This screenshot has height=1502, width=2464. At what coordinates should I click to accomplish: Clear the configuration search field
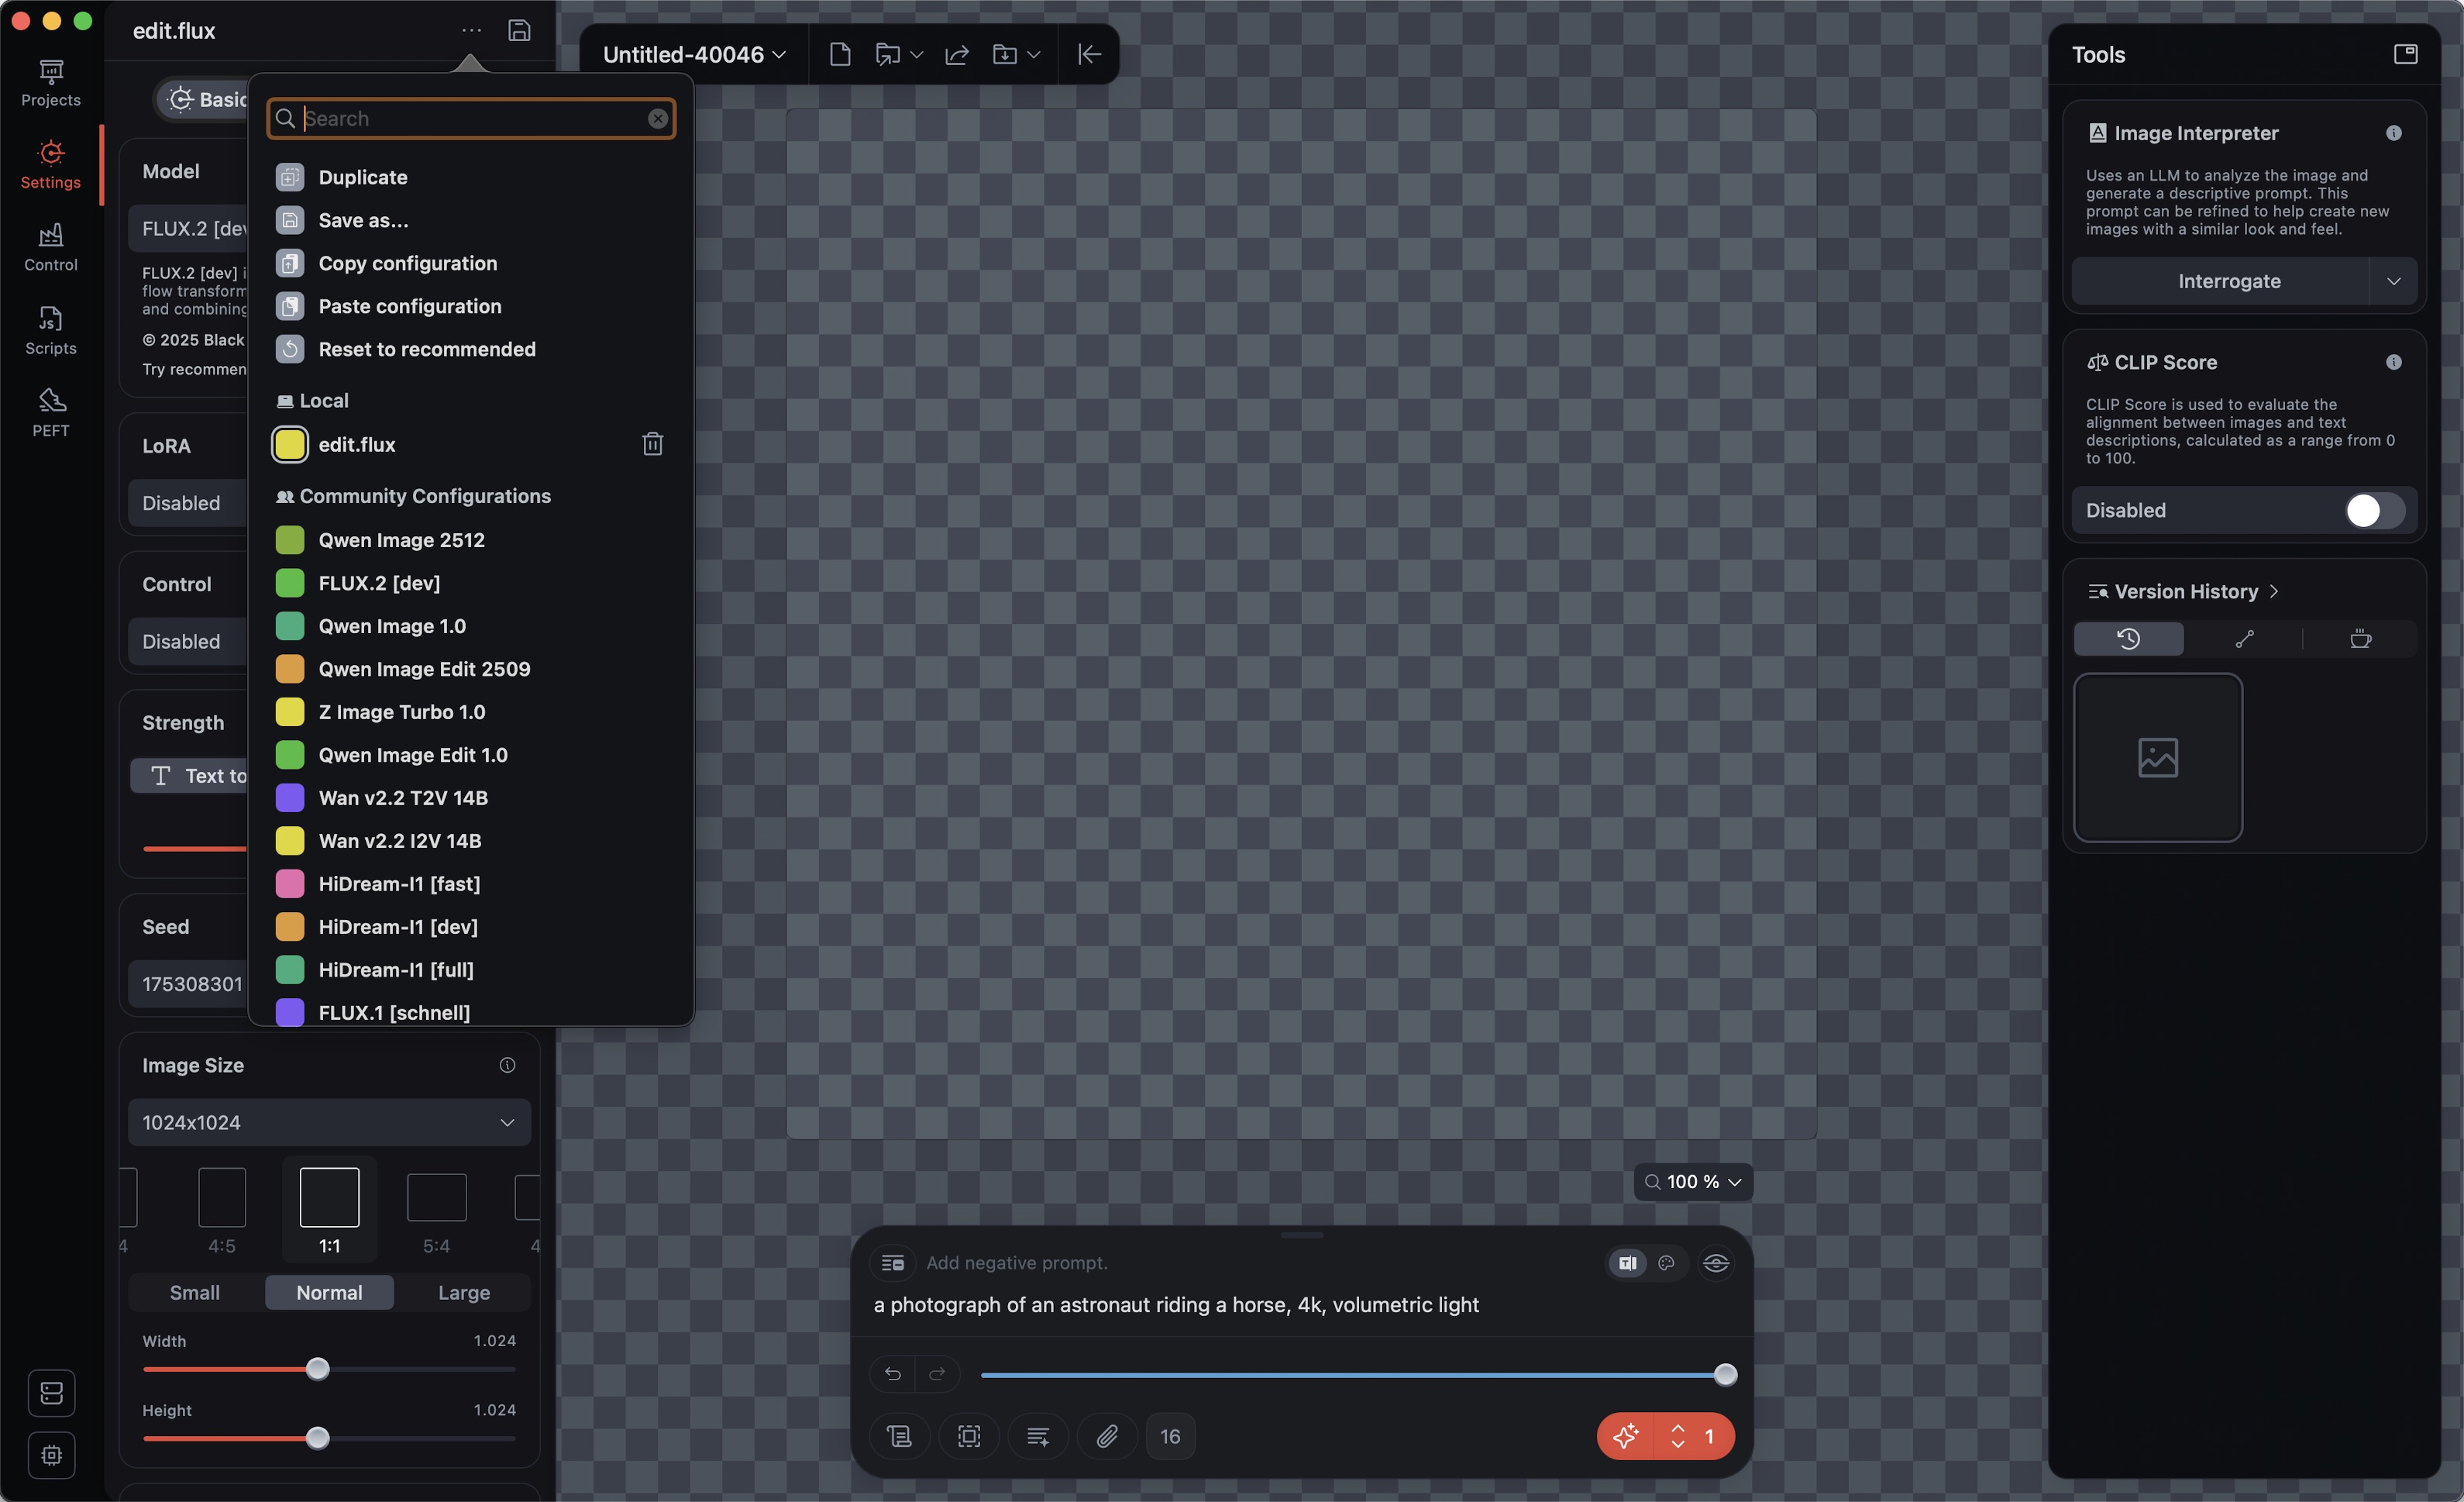[x=657, y=119]
